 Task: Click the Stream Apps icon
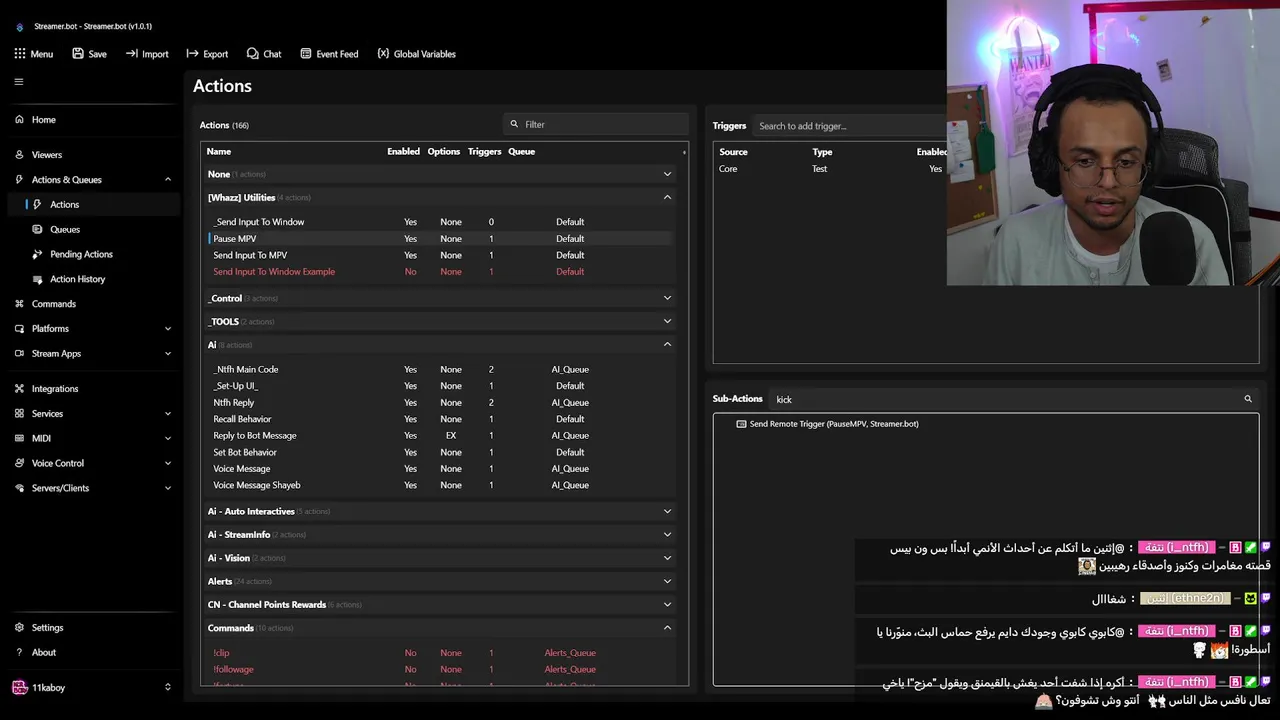(x=19, y=354)
